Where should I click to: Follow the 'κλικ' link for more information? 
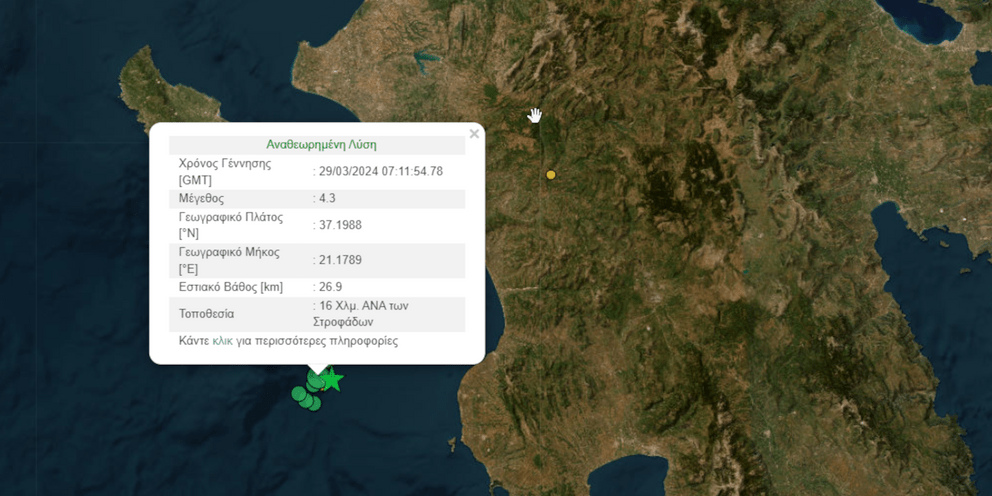click(223, 341)
